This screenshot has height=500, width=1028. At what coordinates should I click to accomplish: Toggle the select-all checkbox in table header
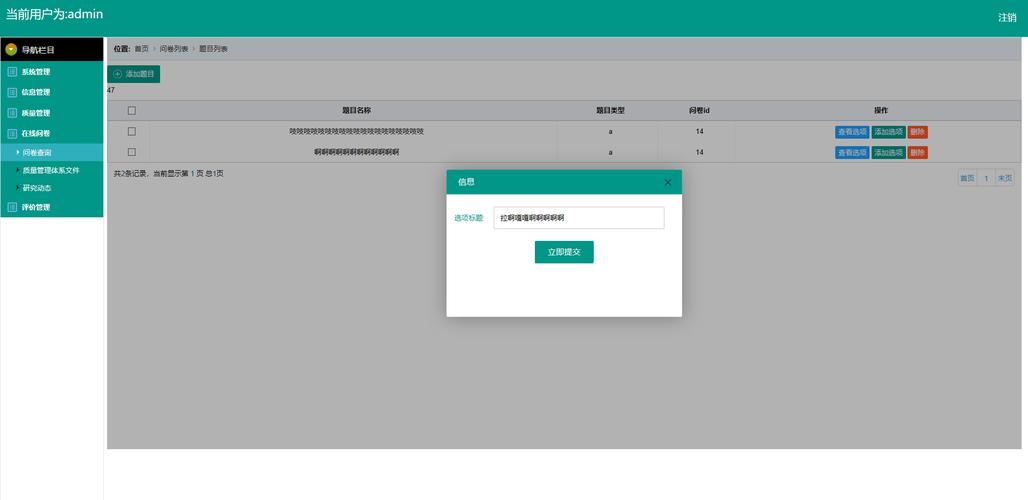point(132,111)
